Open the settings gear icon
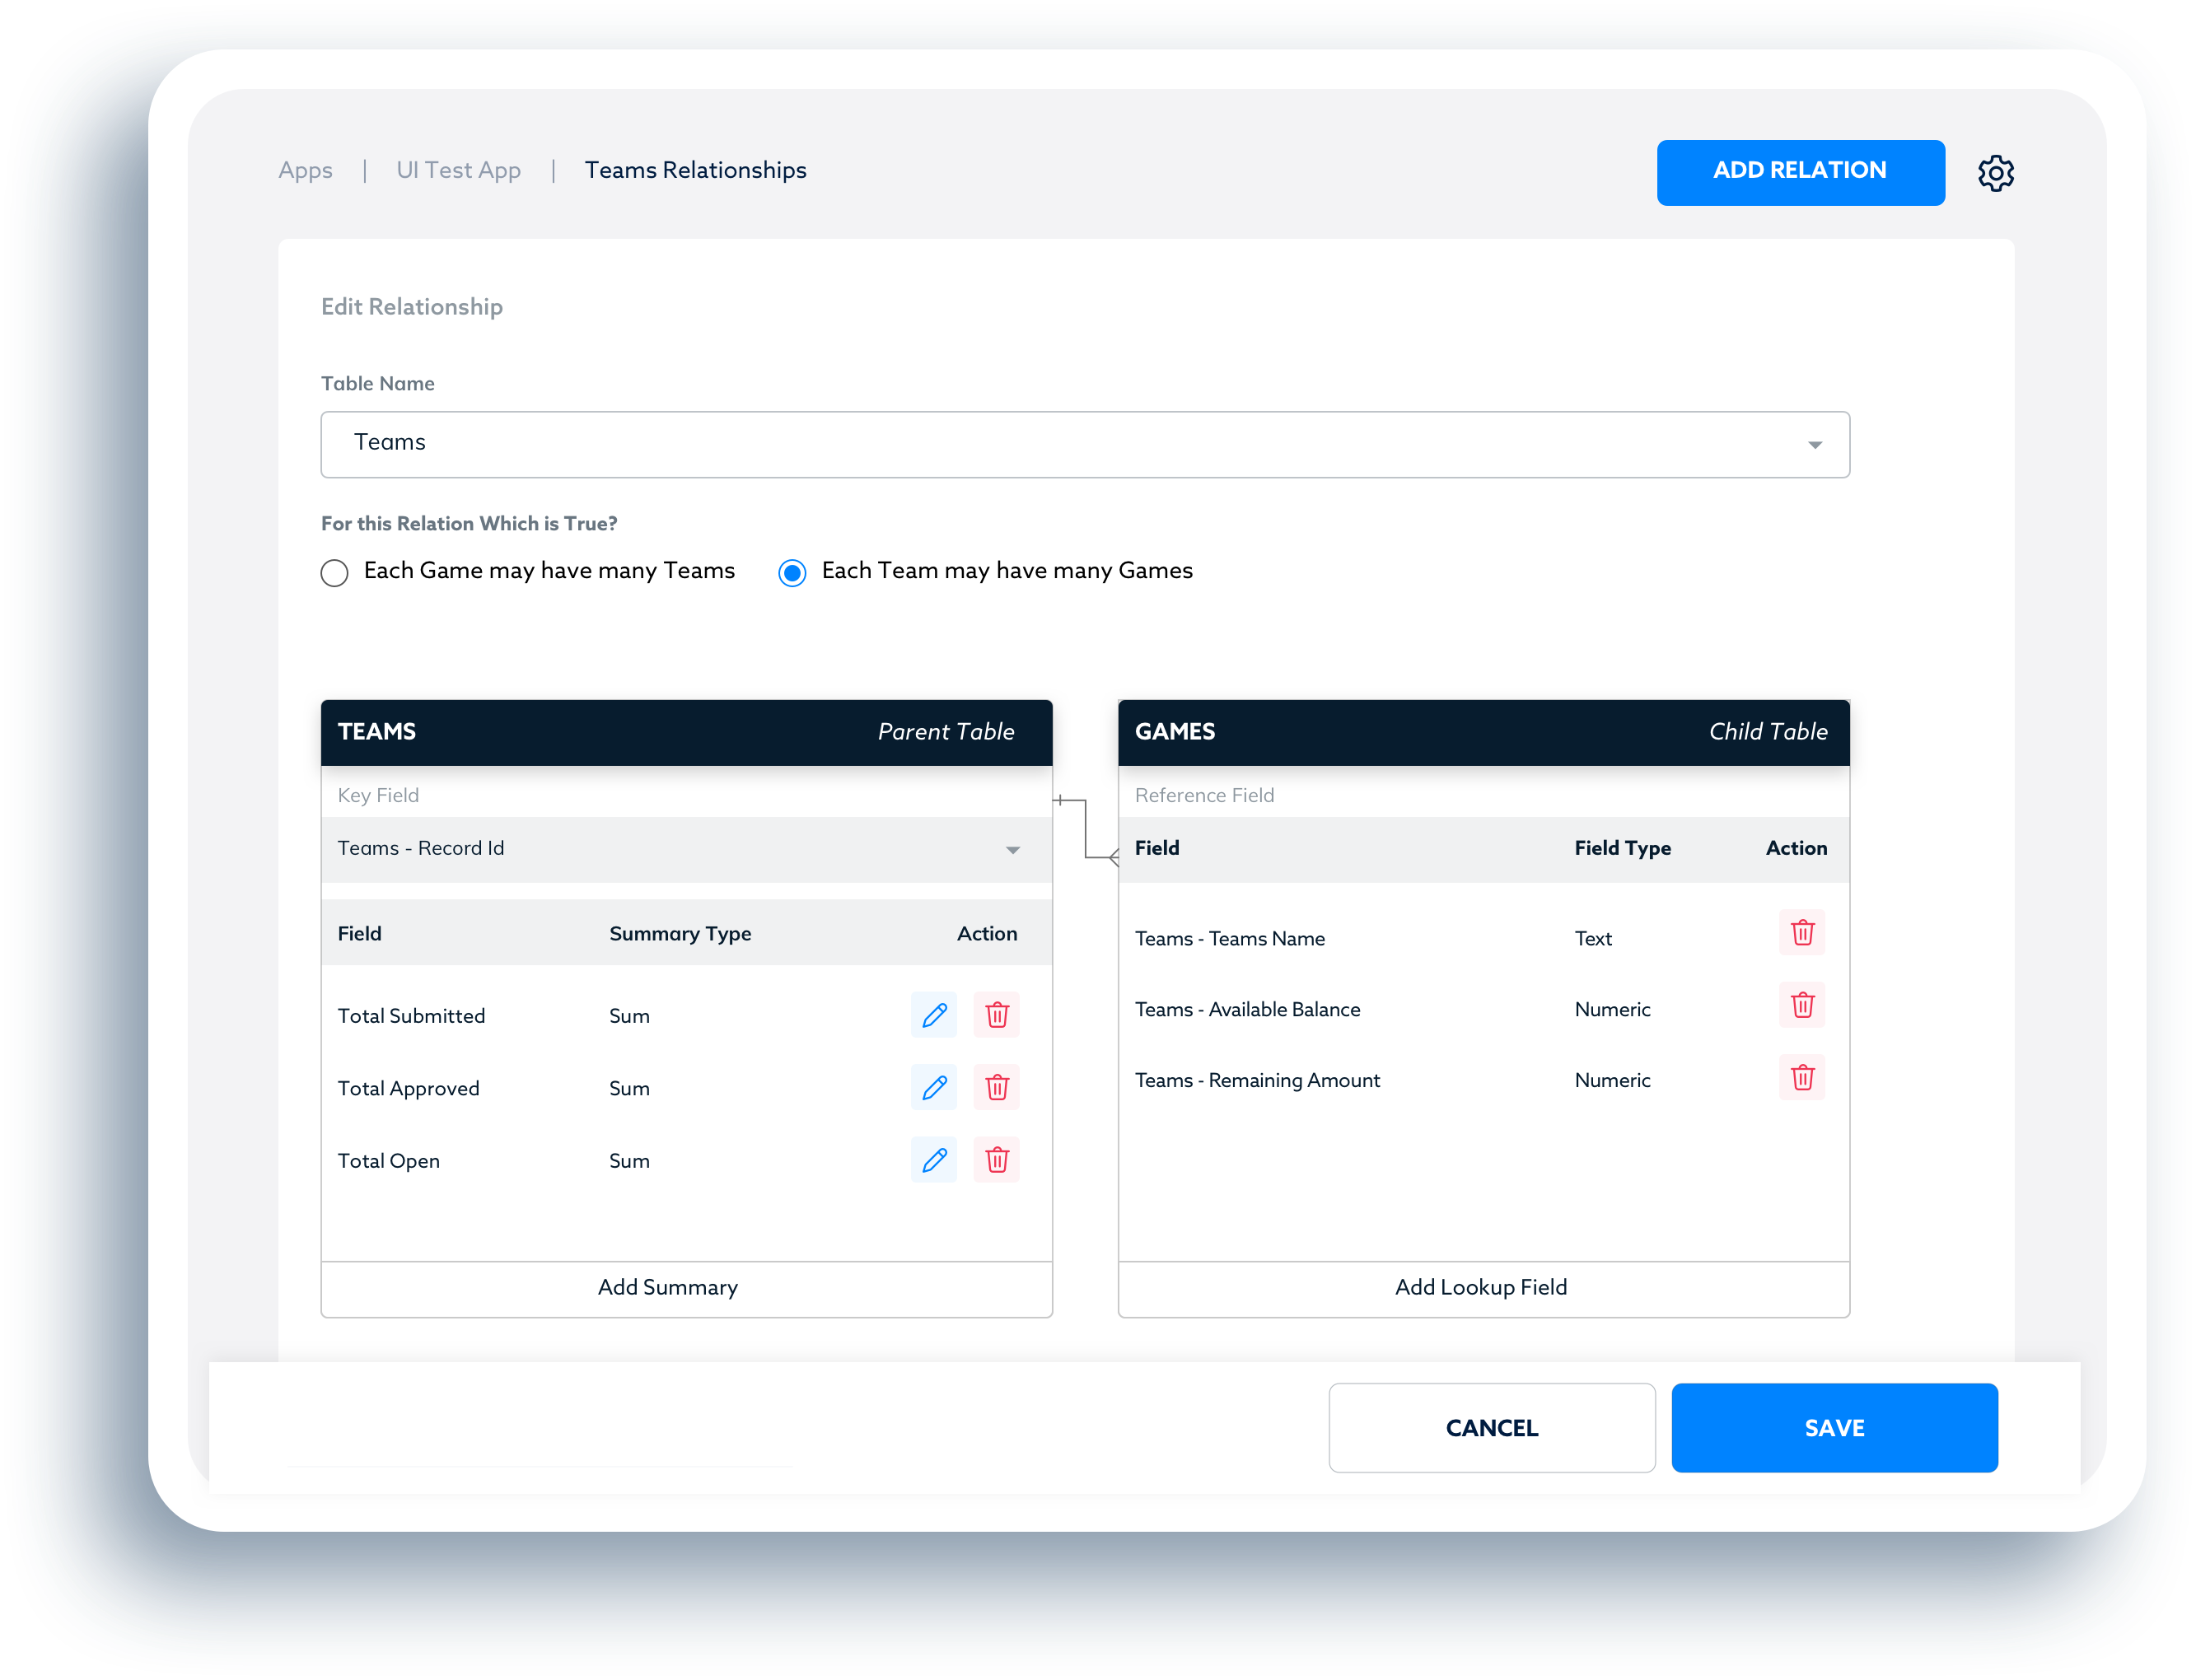 click(x=1995, y=173)
